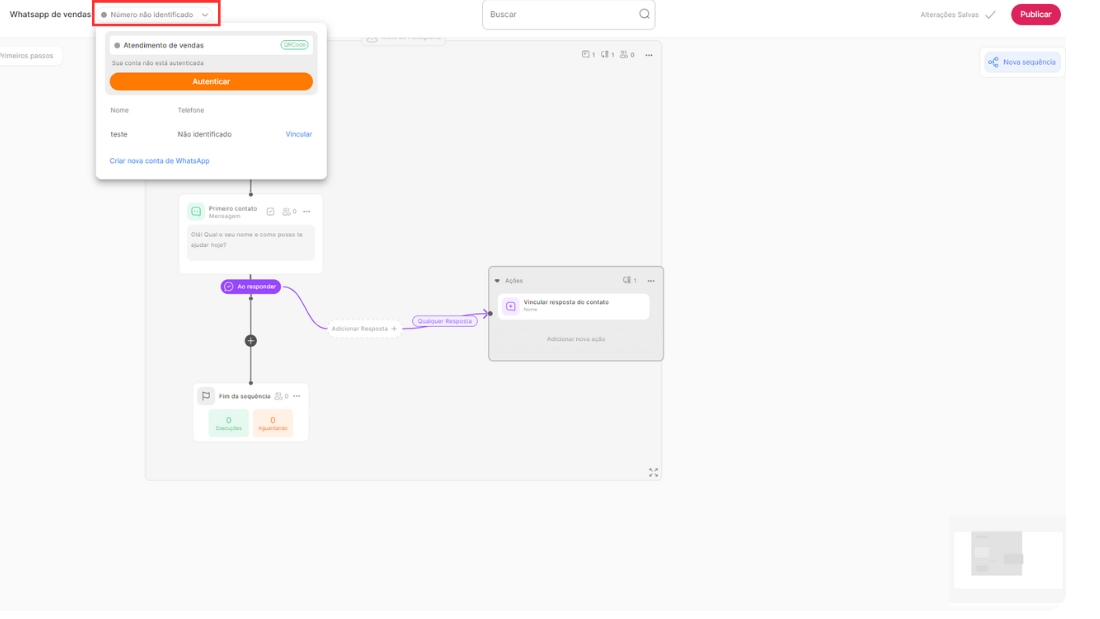Click the minimap thumbnail
Viewport: 1100px width, 619px height.
[x=1007, y=558]
